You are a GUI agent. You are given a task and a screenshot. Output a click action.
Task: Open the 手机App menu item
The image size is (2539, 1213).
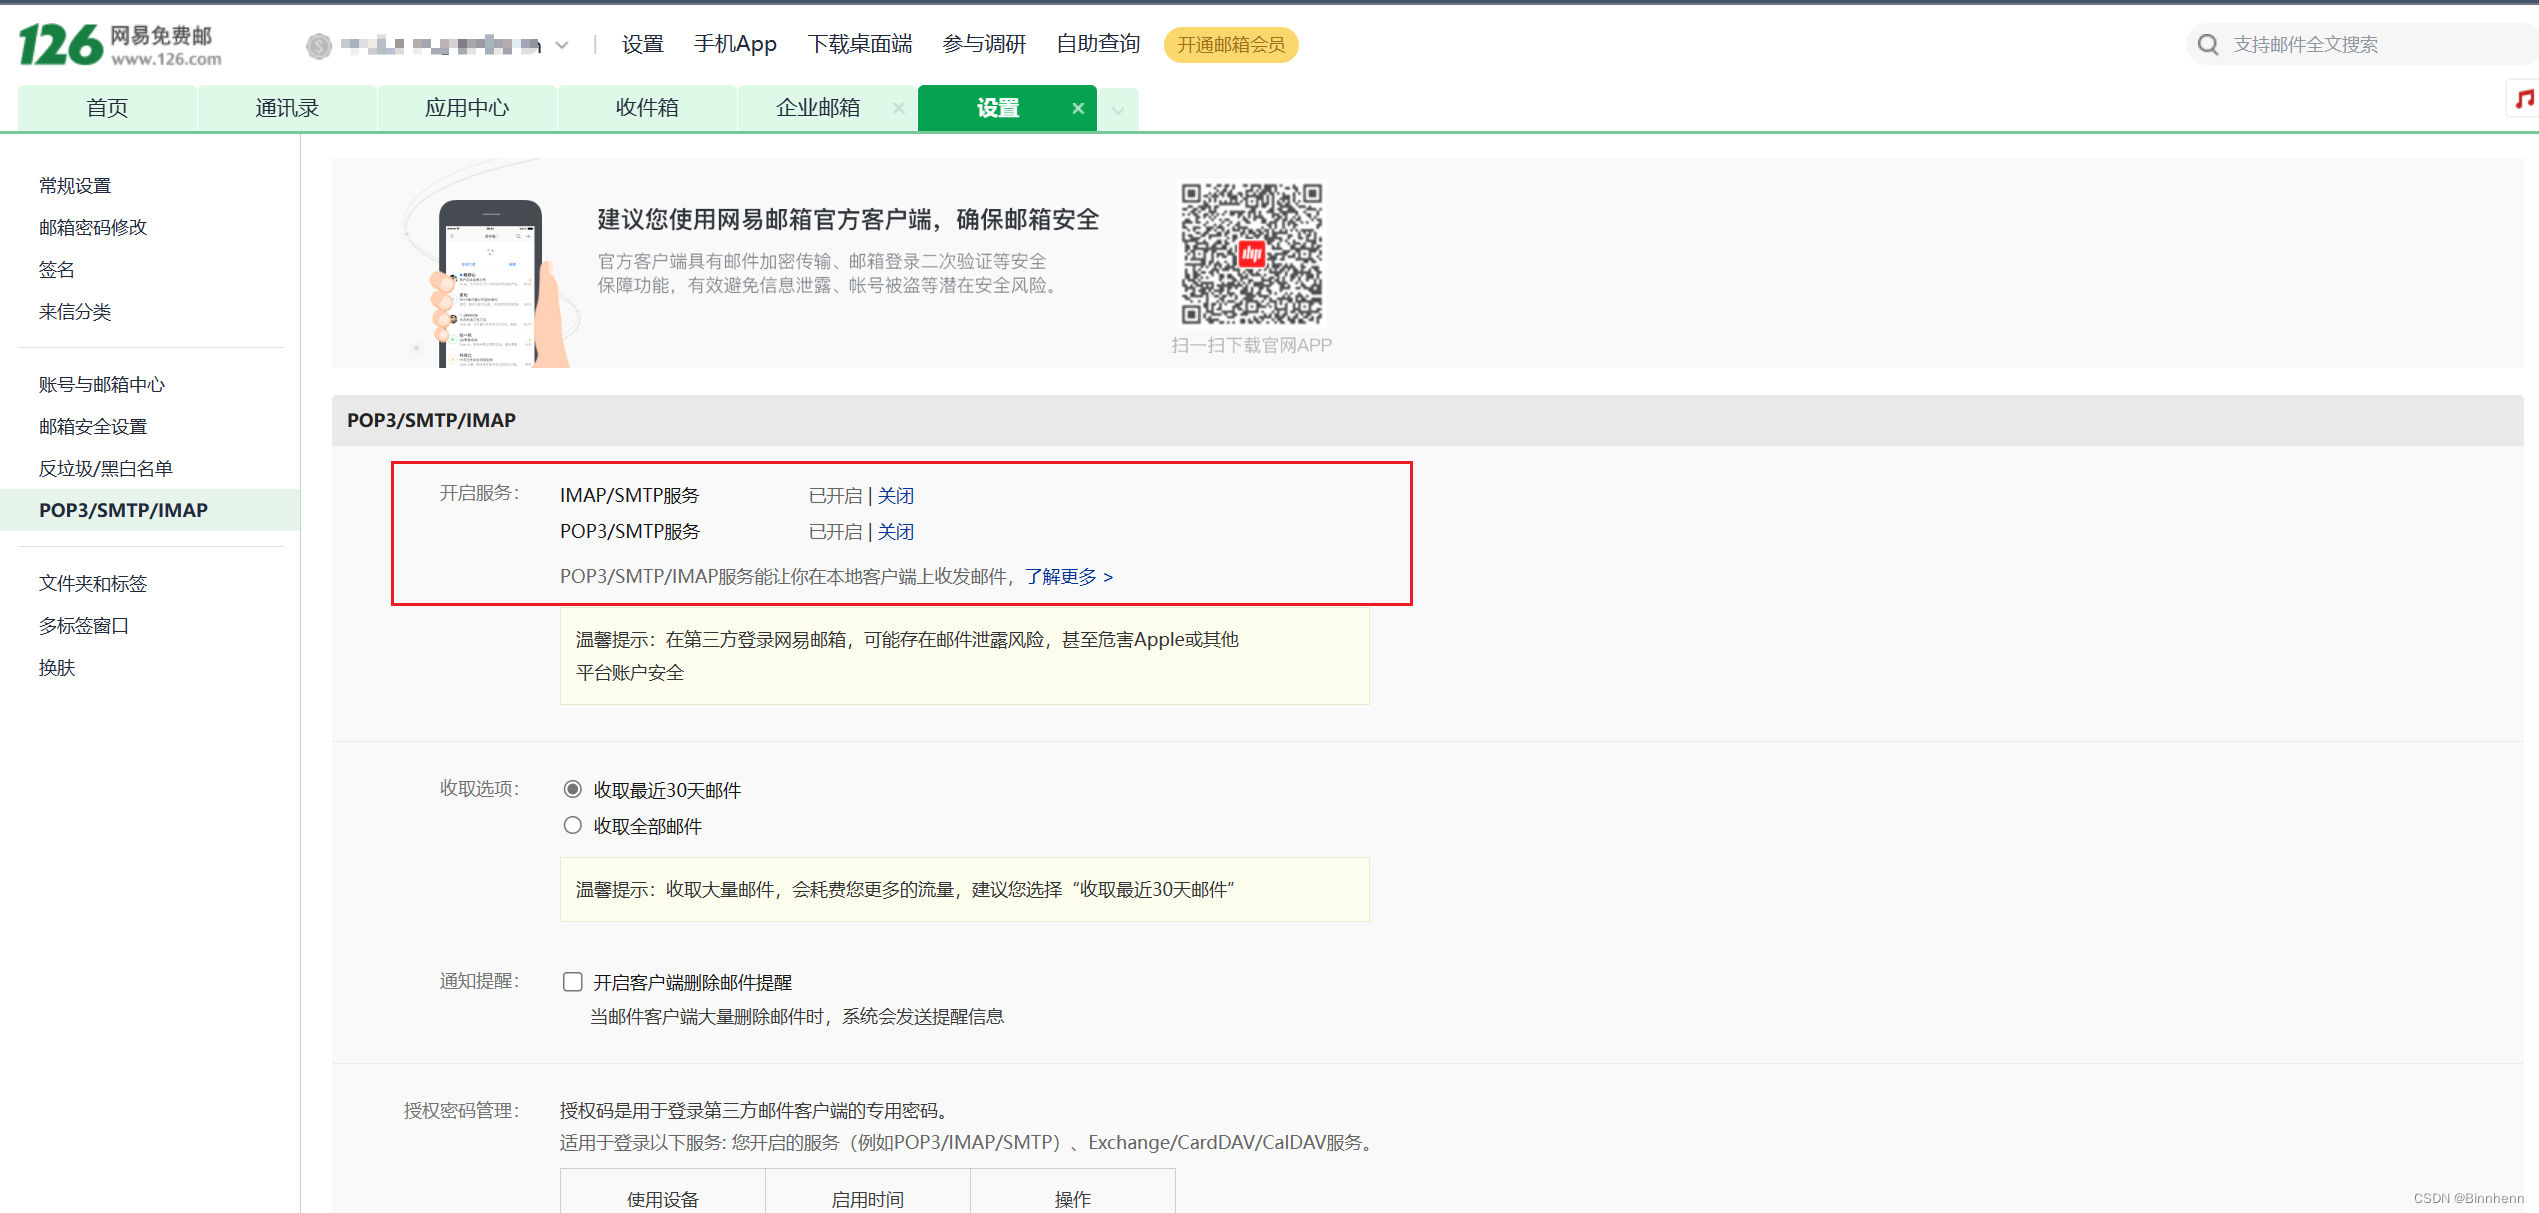click(x=735, y=44)
